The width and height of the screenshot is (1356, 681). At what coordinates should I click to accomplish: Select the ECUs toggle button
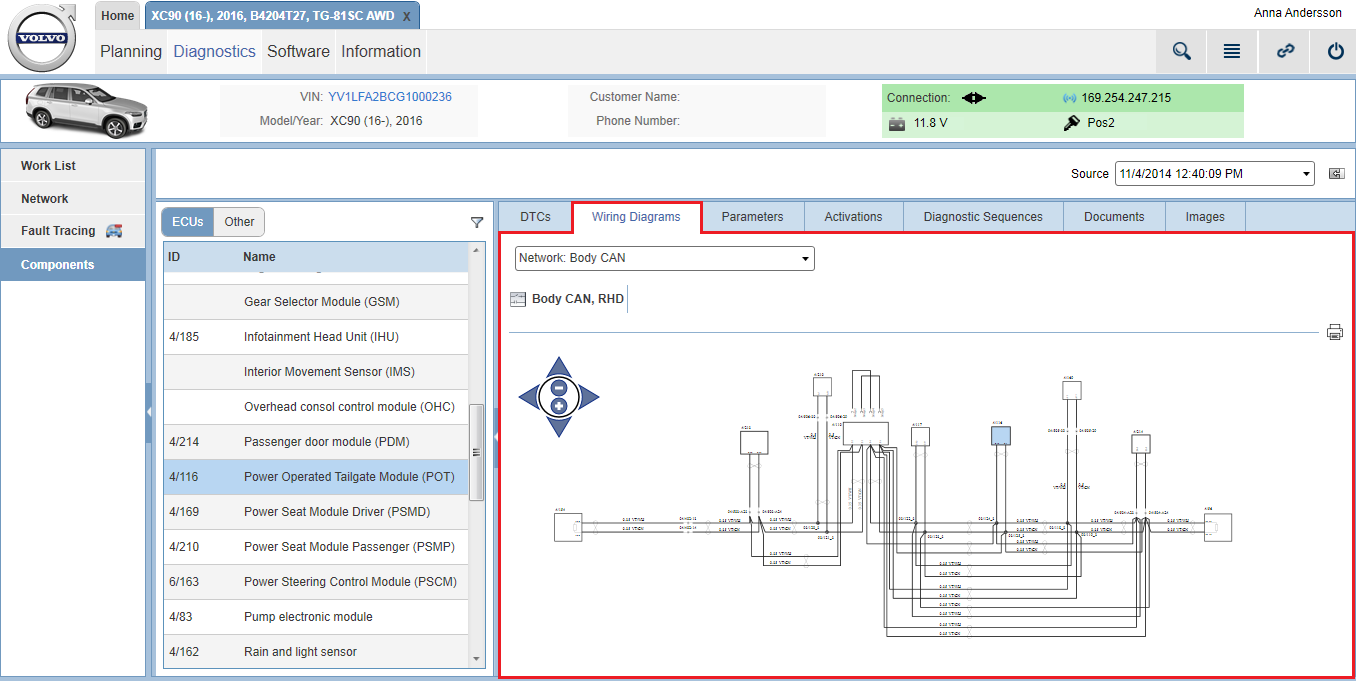click(x=188, y=222)
